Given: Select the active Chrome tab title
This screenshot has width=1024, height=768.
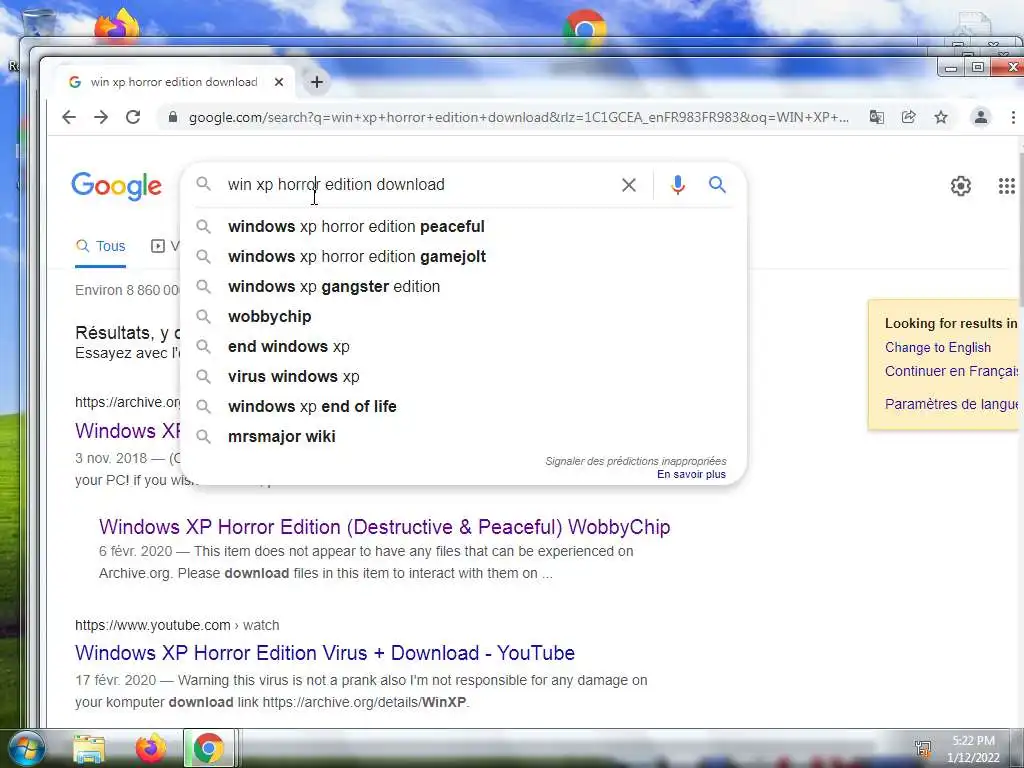Looking at the screenshot, I should coord(174,82).
